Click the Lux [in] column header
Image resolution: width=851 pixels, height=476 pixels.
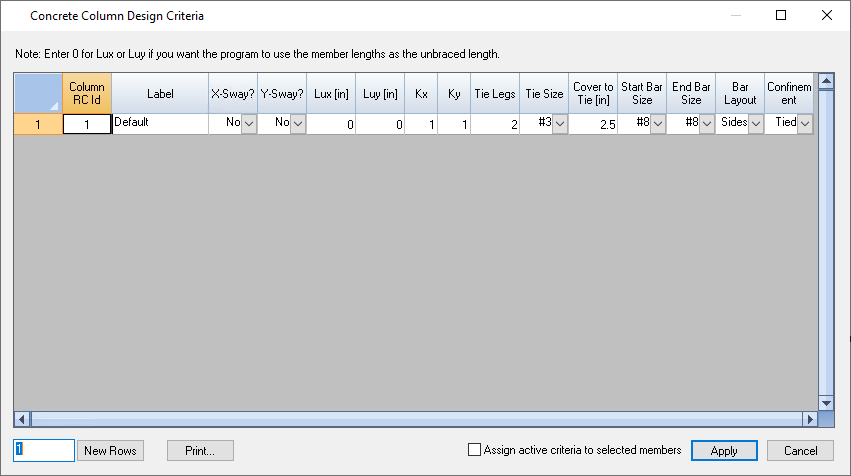(331, 93)
